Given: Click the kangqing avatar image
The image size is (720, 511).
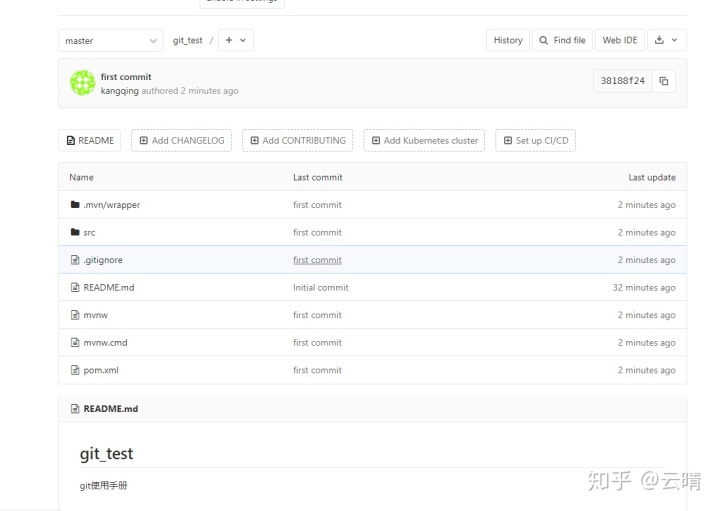Looking at the screenshot, I should click(83, 83).
